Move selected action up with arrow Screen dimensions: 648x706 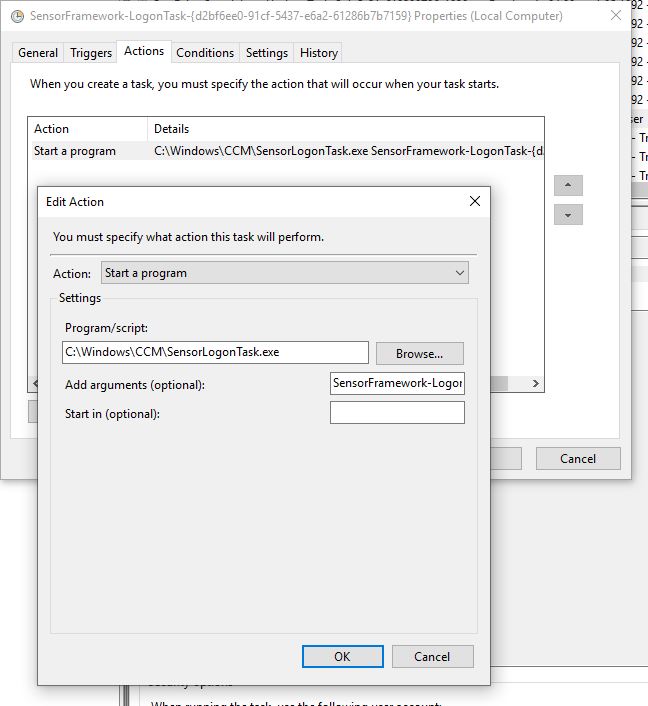[x=568, y=185]
